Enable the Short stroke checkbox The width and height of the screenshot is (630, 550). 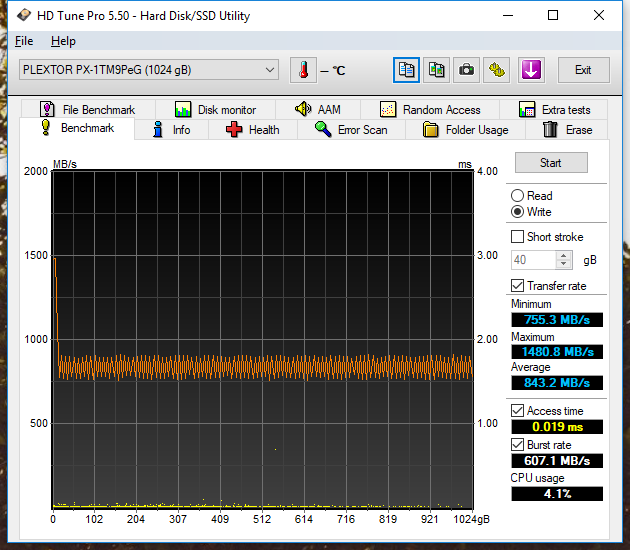[x=517, y=237]
